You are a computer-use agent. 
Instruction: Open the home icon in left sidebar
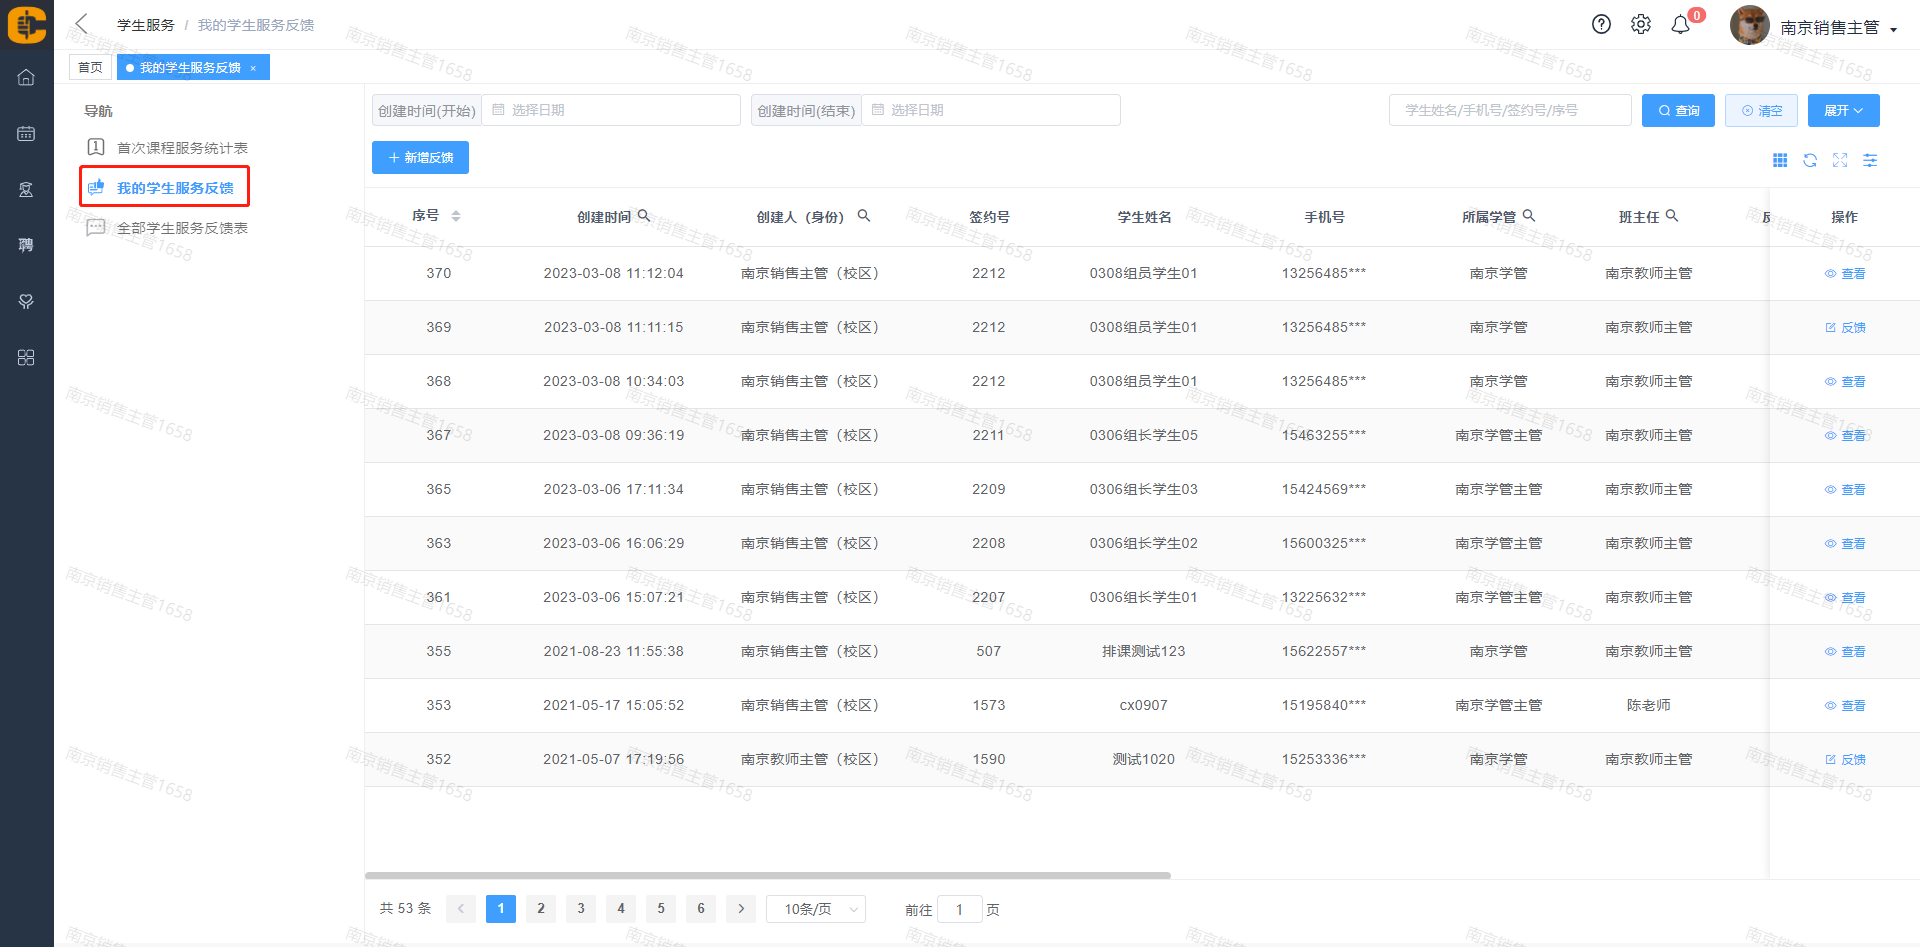(x=26, y=77)
